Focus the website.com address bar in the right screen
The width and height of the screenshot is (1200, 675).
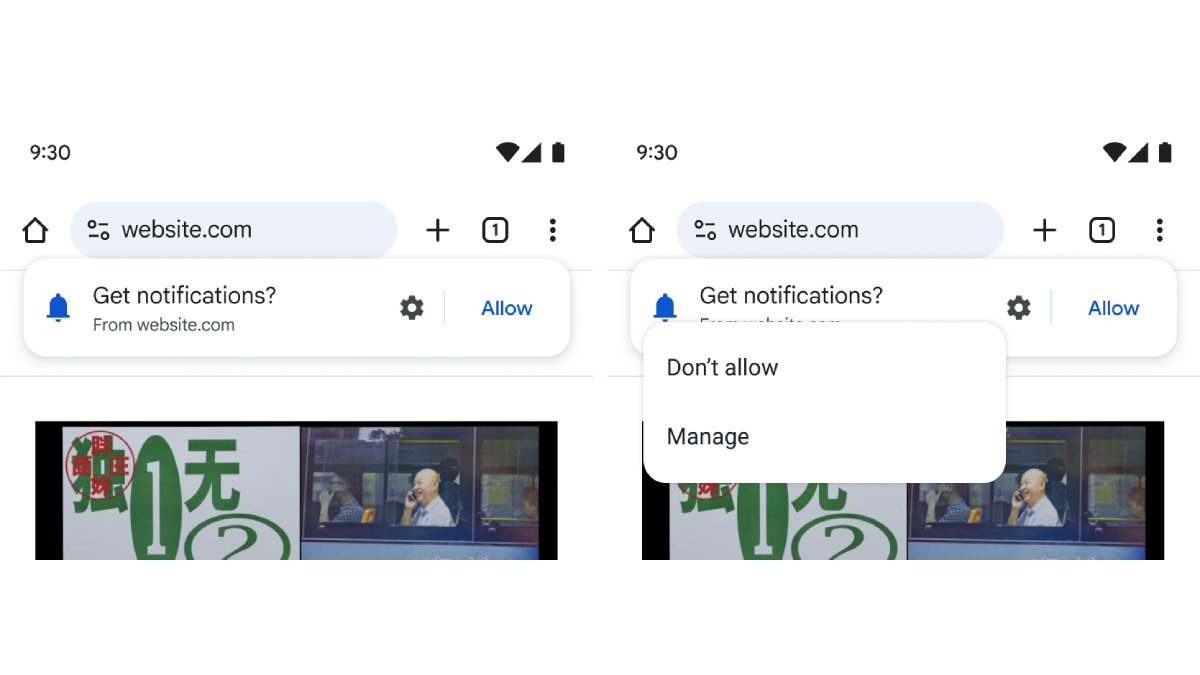(841, 230)
